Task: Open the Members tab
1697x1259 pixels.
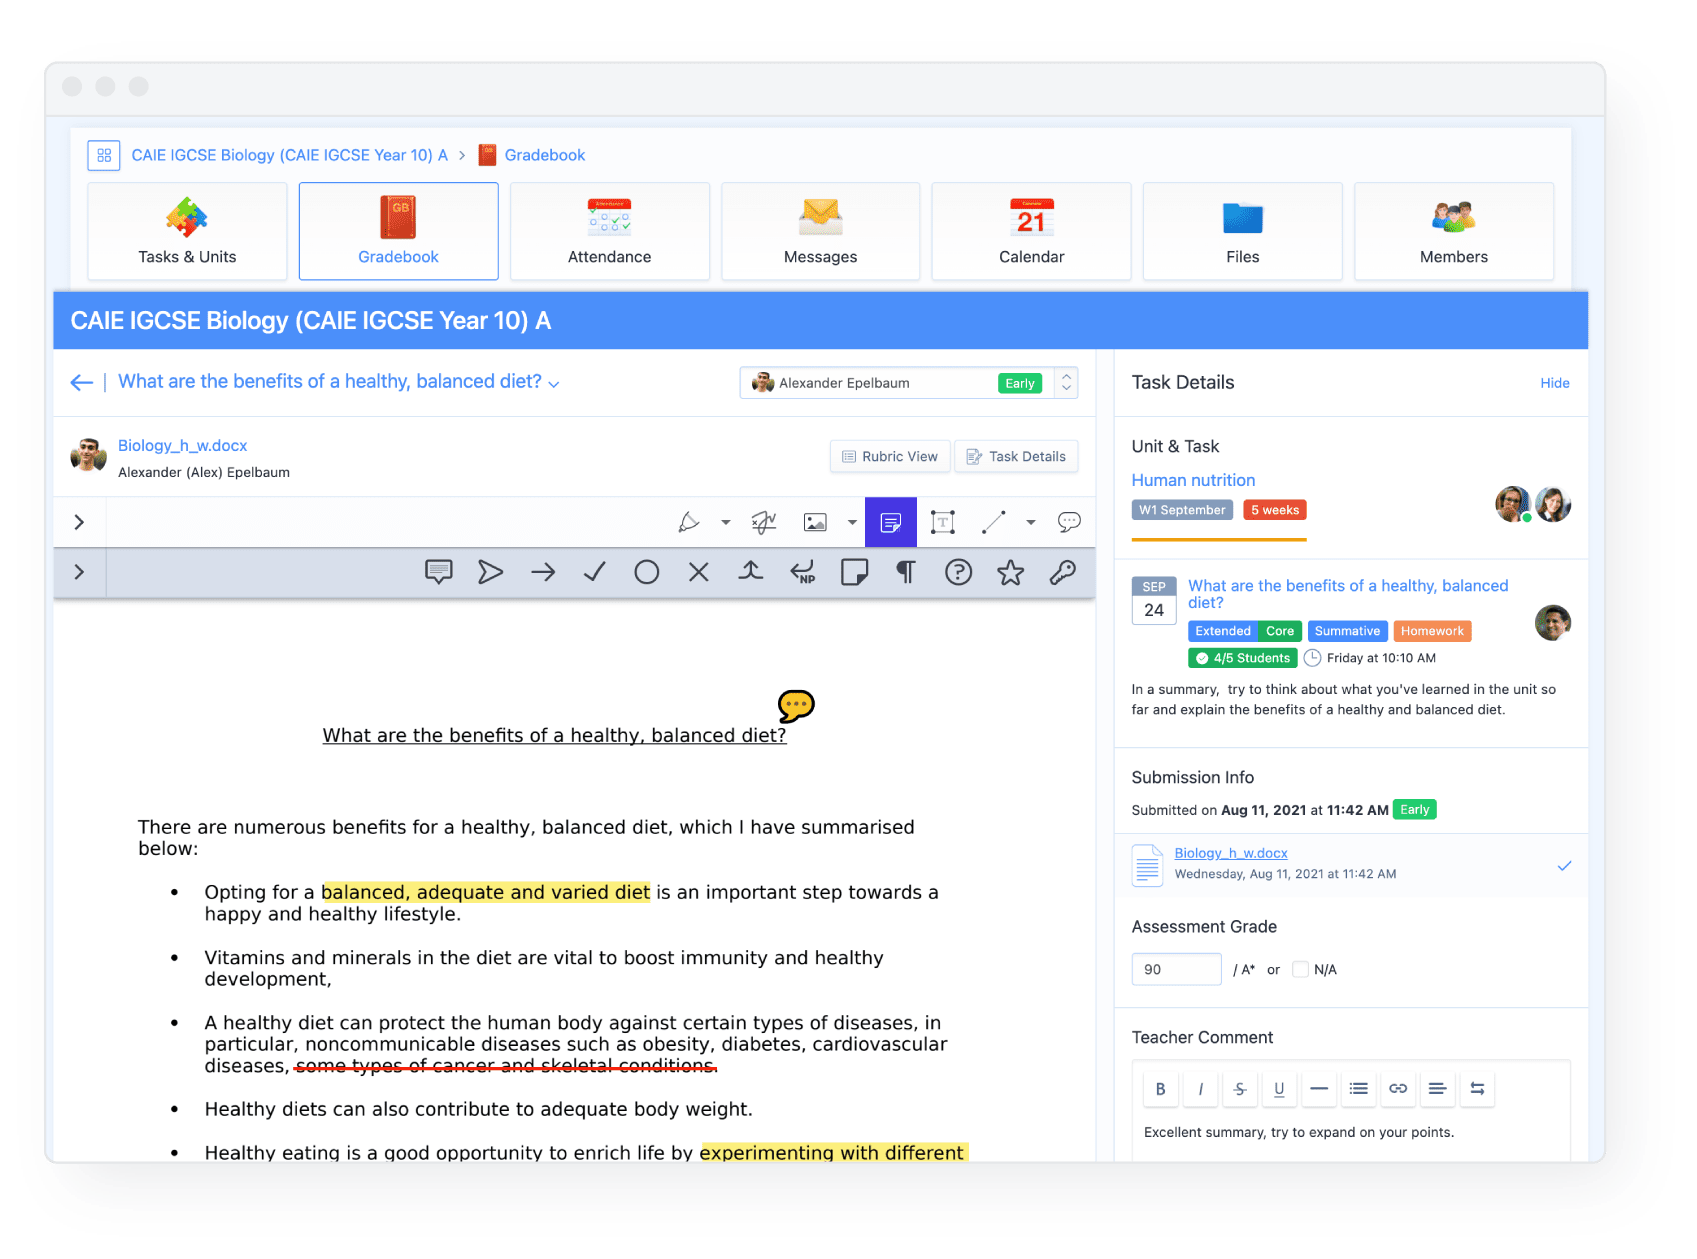Action: click(1454, 231)
